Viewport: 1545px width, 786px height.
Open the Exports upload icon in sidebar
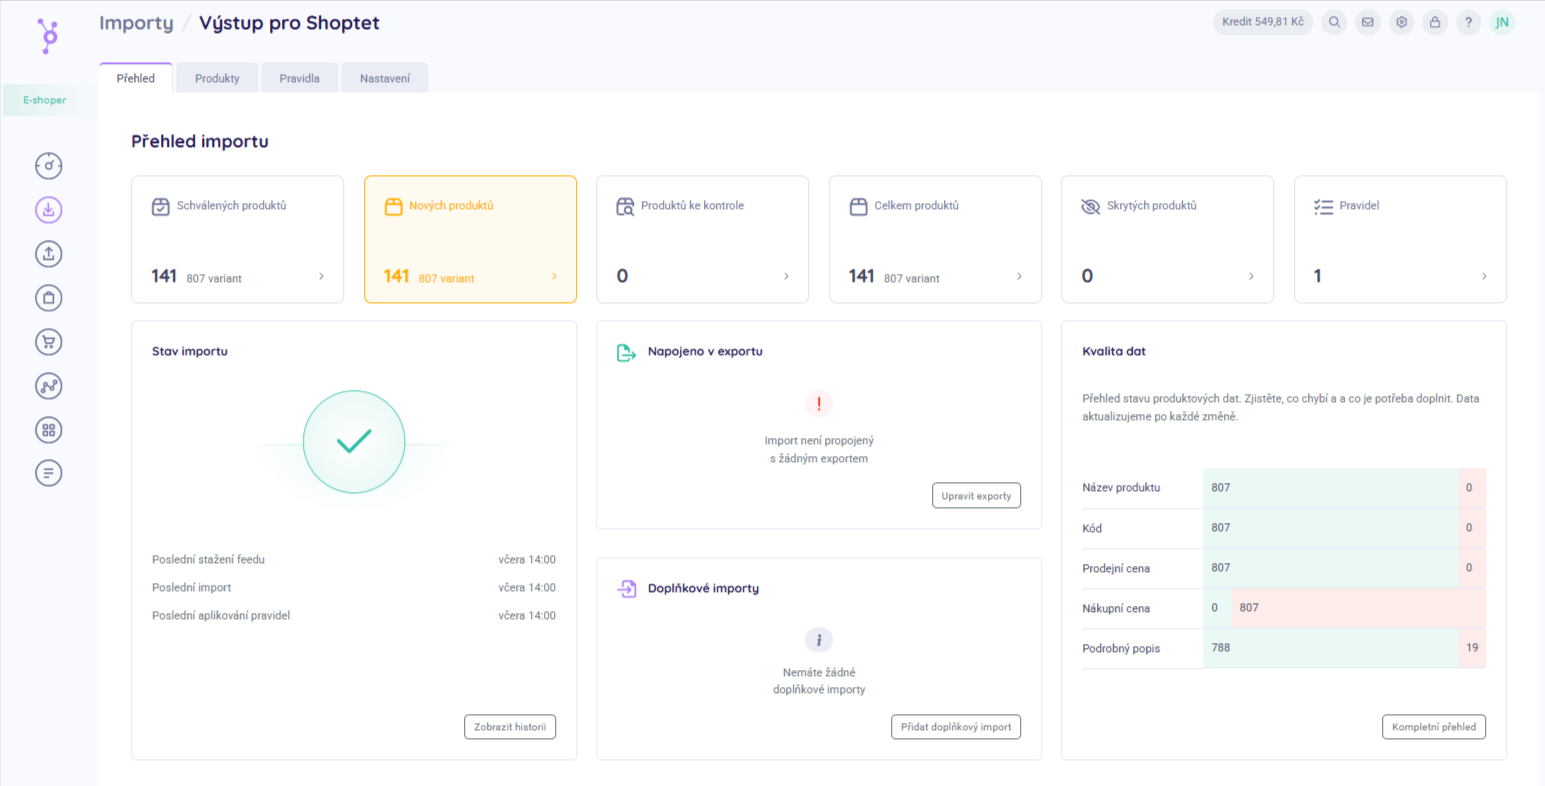click(48, 254)
